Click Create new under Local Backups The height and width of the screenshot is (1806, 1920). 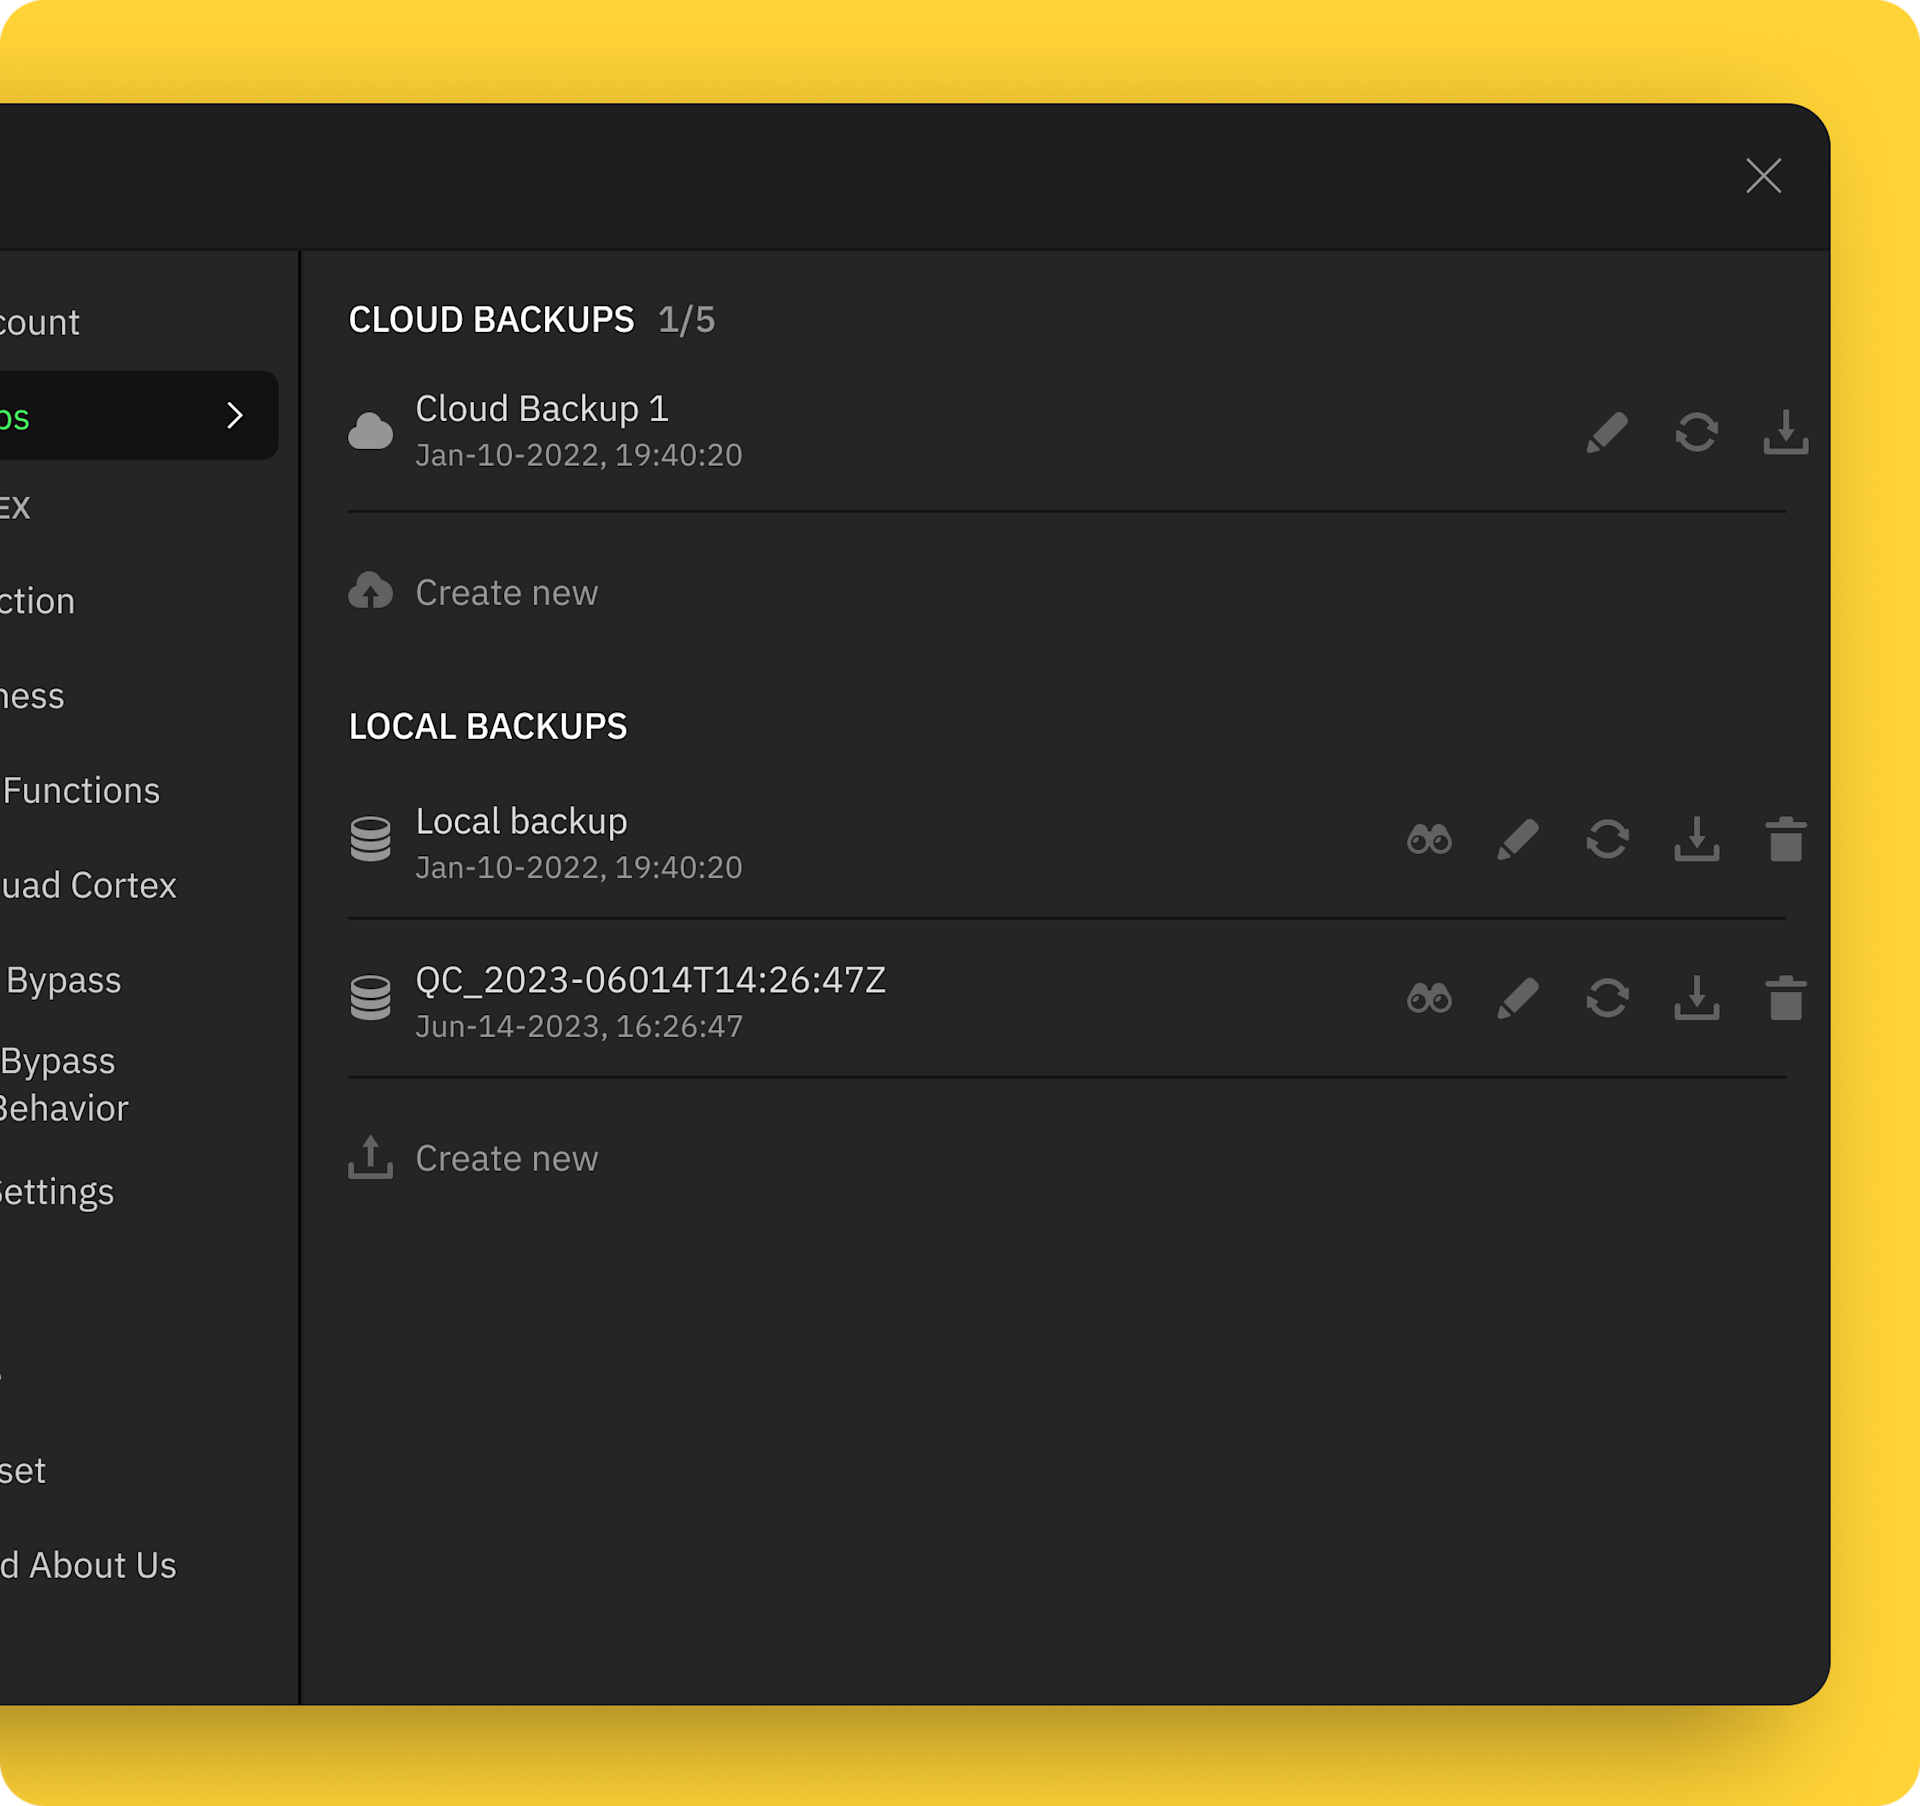point(505,1158)
